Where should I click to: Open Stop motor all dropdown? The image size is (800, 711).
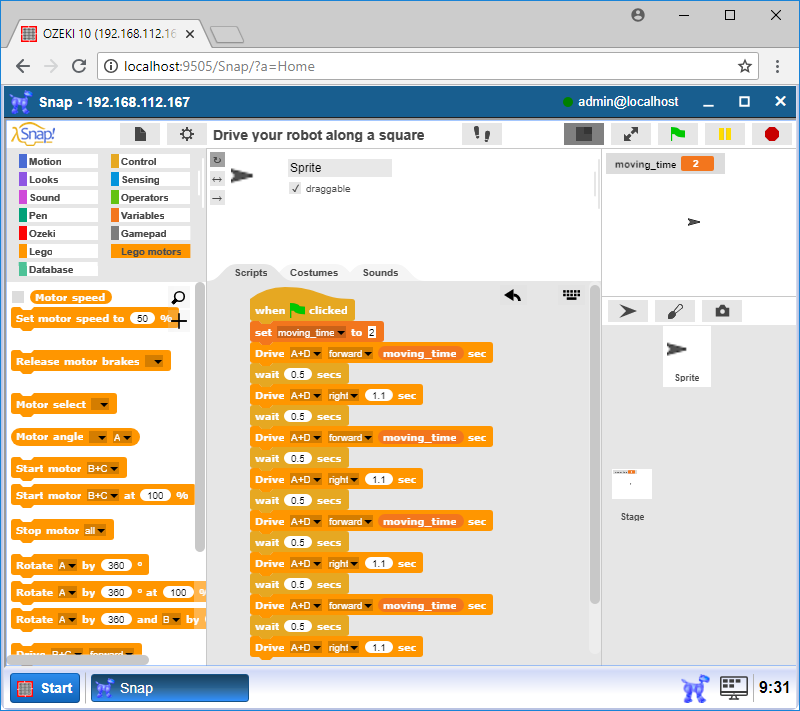click(x=94, y=530)
